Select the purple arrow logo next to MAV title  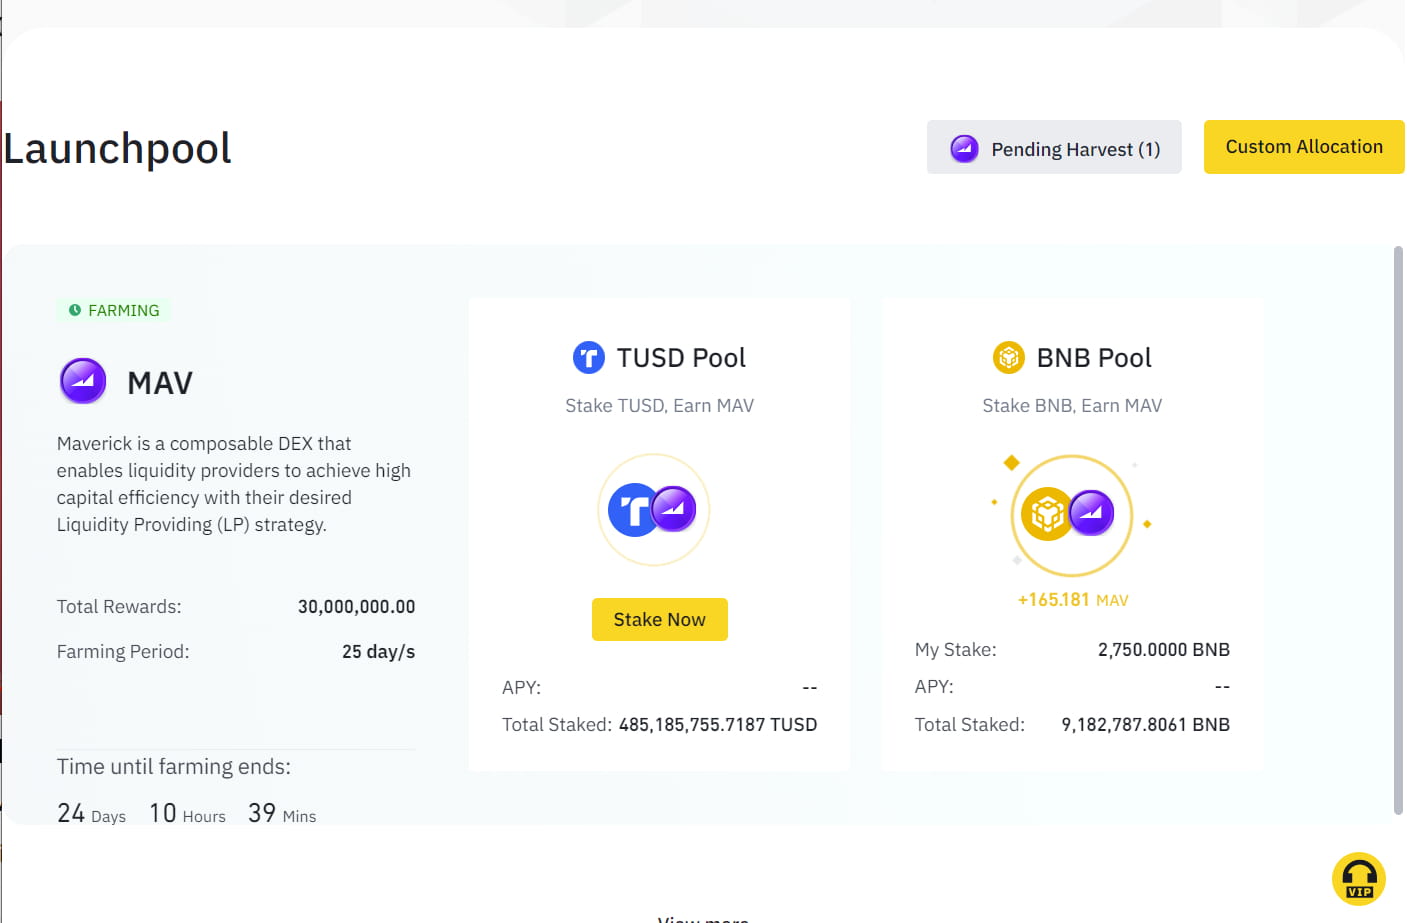point(83,381)
